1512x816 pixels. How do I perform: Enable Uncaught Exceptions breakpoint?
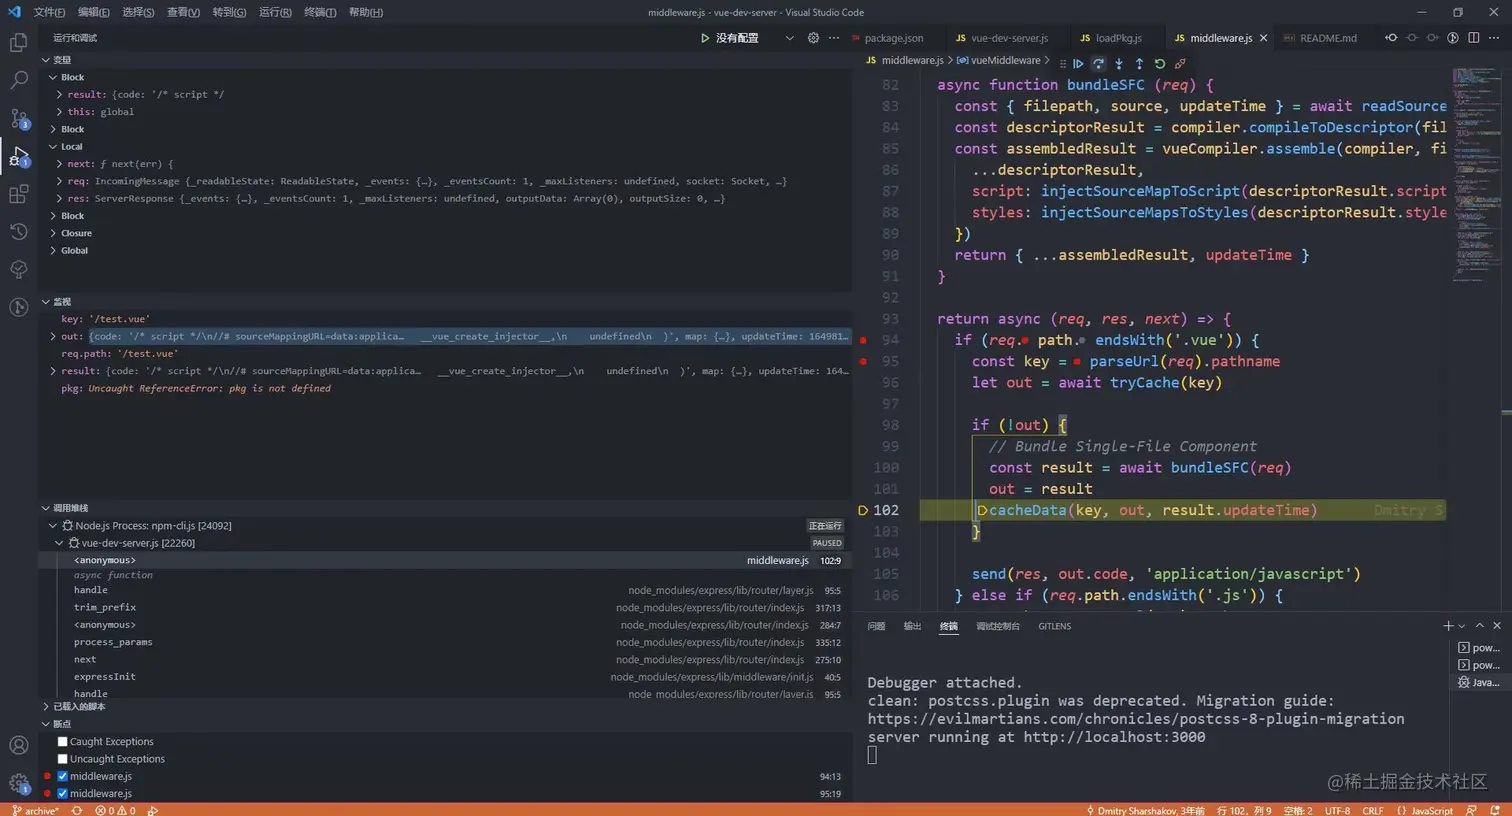pyautogui.click(x=62, y=759)
